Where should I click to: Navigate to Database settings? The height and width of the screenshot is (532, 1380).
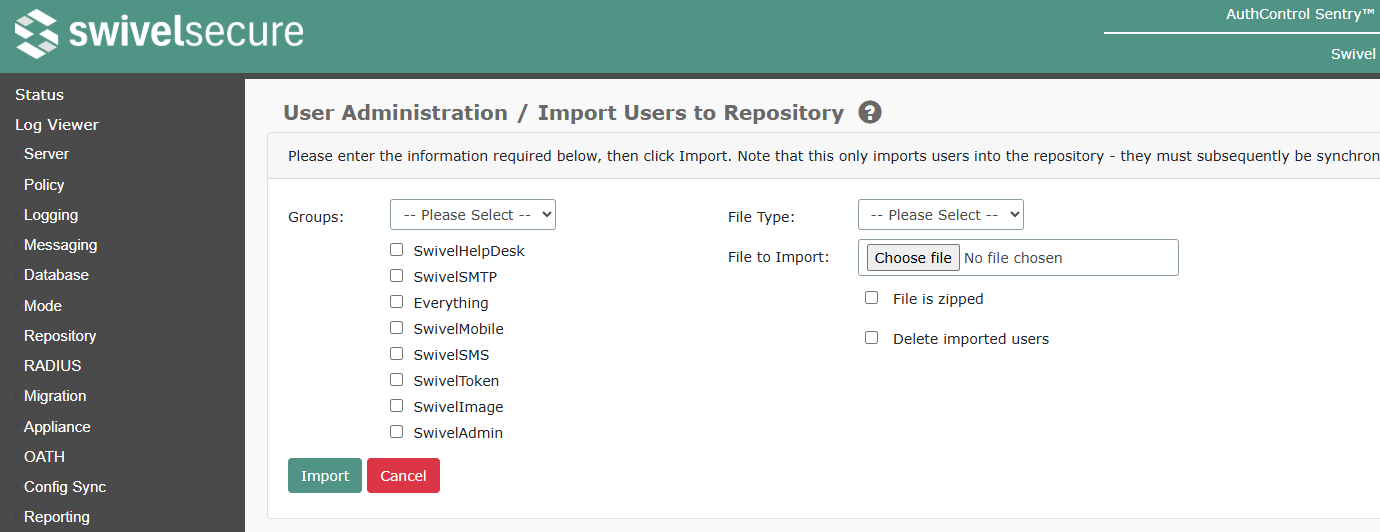pos(56,275)
